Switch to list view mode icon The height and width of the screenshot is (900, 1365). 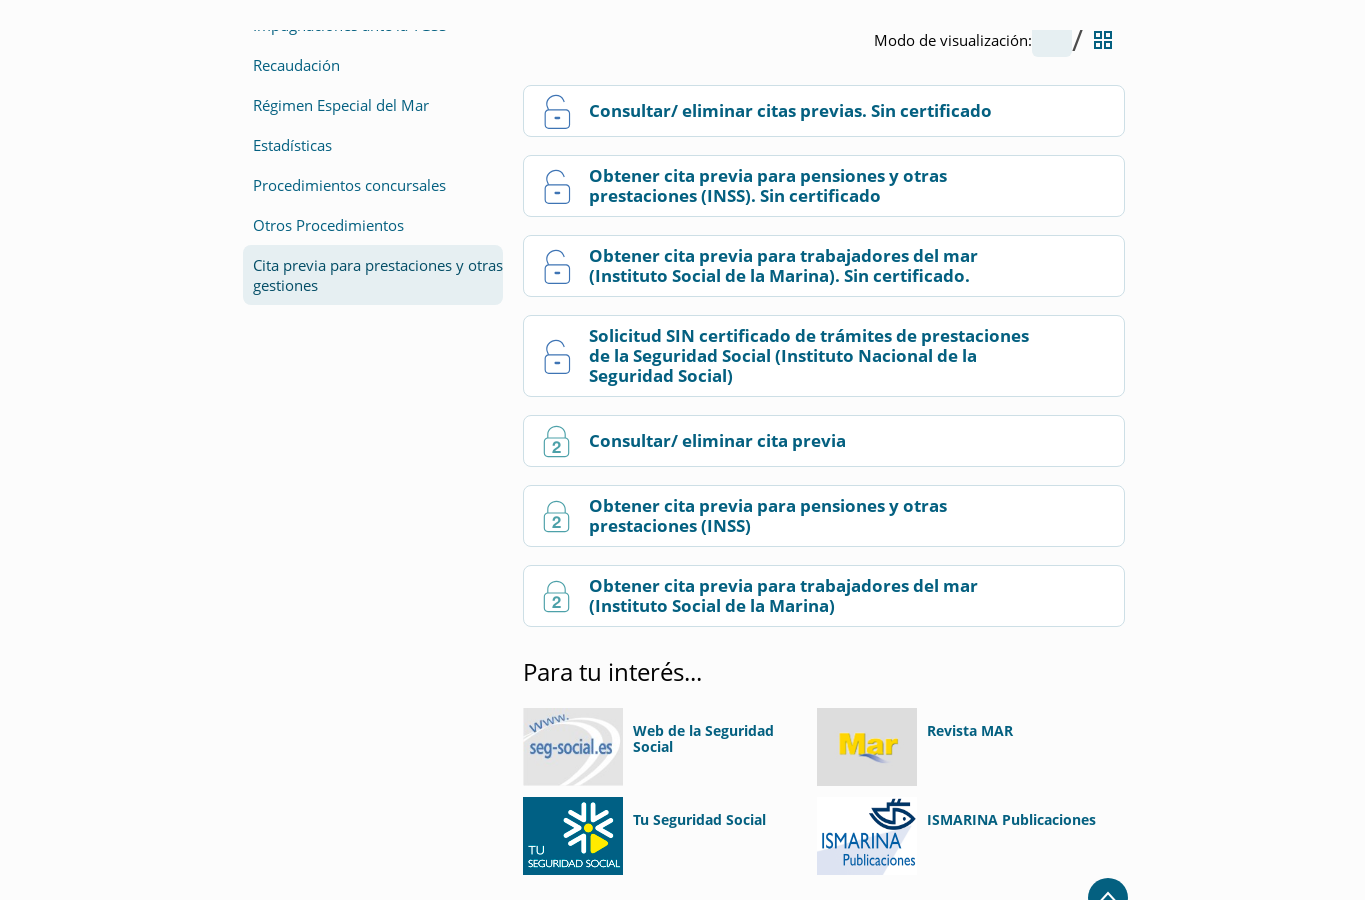coord(1052,43)
